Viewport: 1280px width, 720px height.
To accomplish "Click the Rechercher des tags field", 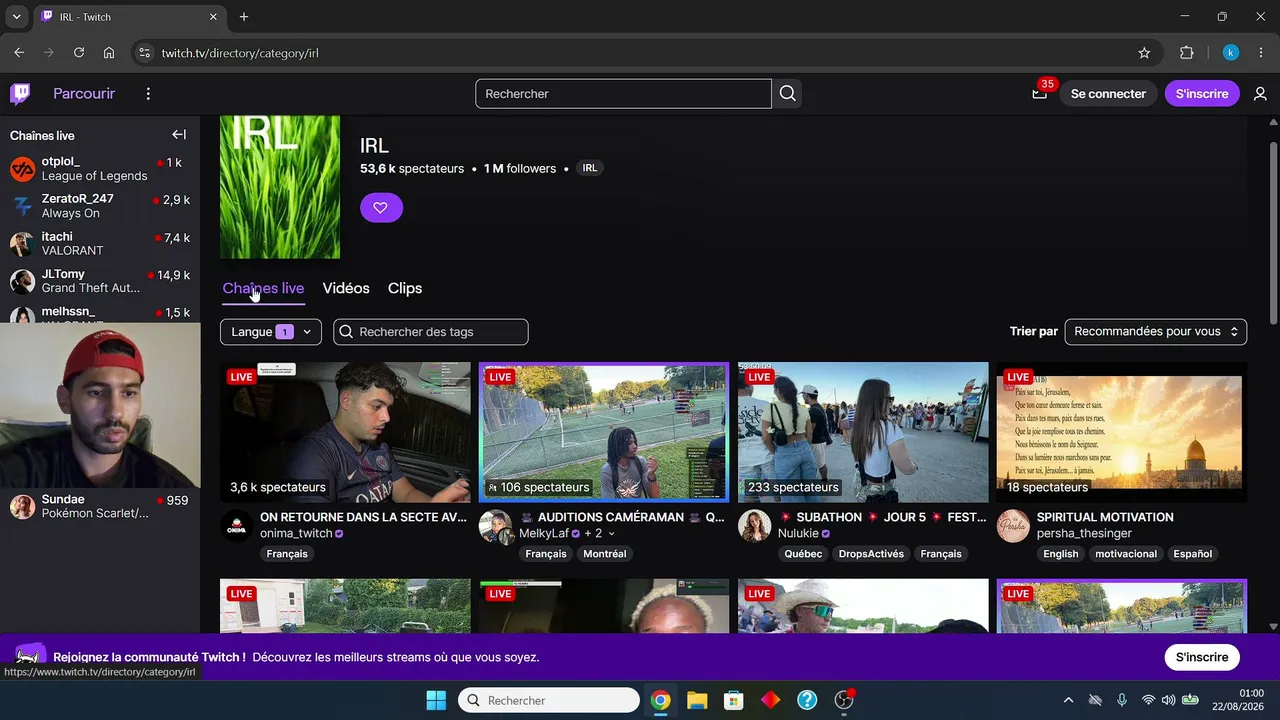I will 431,332.
